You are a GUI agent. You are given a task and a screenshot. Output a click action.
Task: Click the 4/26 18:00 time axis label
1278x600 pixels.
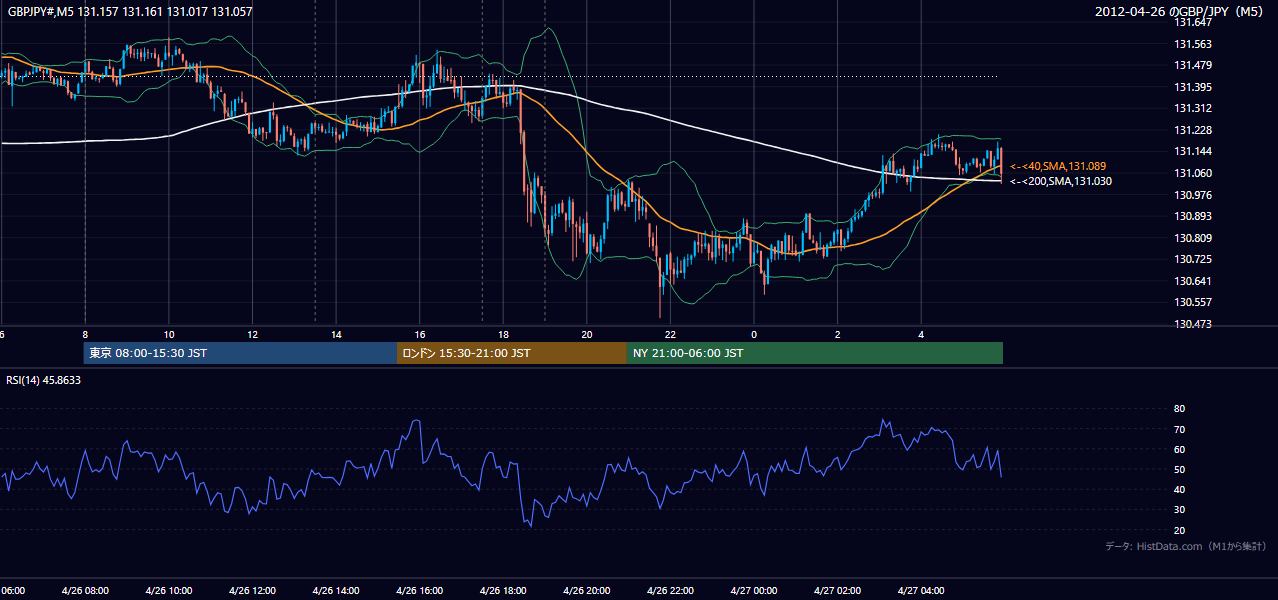click(x=503, y=590)
